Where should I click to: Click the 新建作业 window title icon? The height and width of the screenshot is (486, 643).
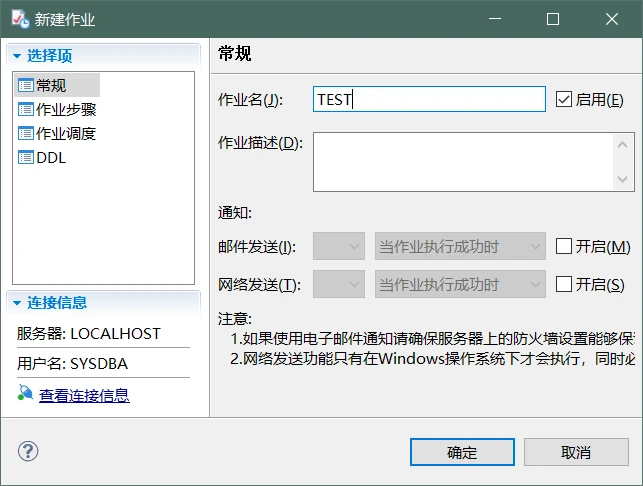click(20, 19)
